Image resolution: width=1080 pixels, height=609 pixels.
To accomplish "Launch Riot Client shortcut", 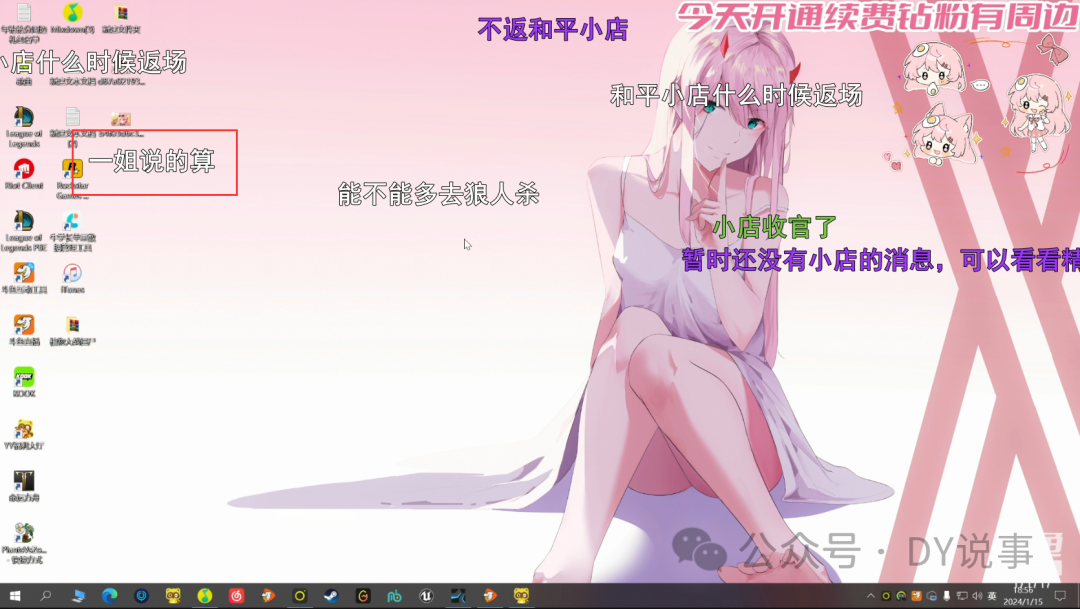I will click(23, 174).
